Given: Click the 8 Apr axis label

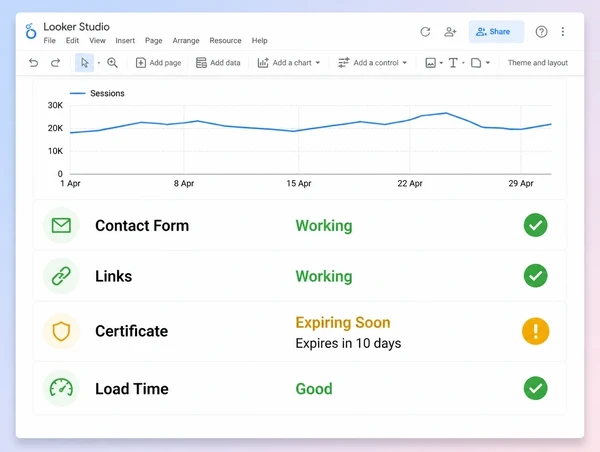Looking at the screenshot, I should [x=184, y=183].
